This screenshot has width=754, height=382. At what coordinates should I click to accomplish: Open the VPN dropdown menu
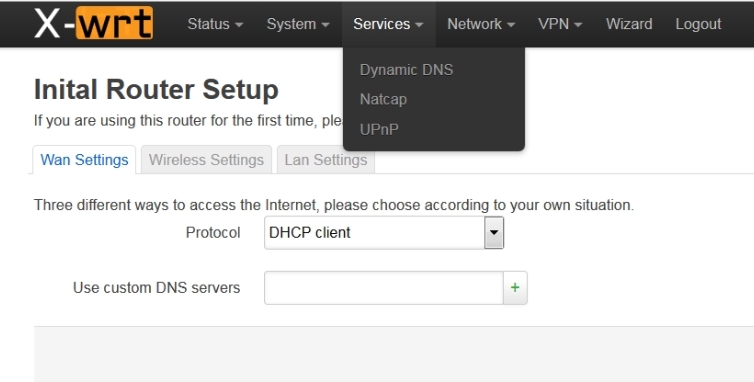(x=560, y=24)
